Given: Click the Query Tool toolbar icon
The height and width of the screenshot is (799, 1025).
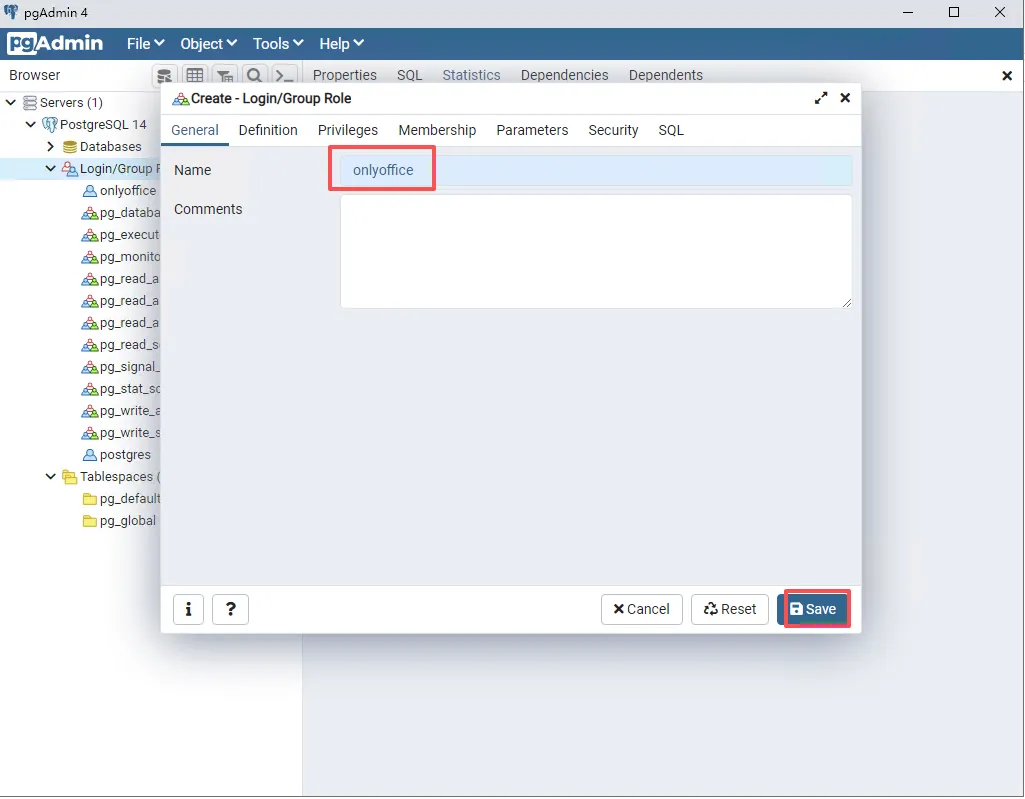Looking at the screenshot, I should click(165, 76).
